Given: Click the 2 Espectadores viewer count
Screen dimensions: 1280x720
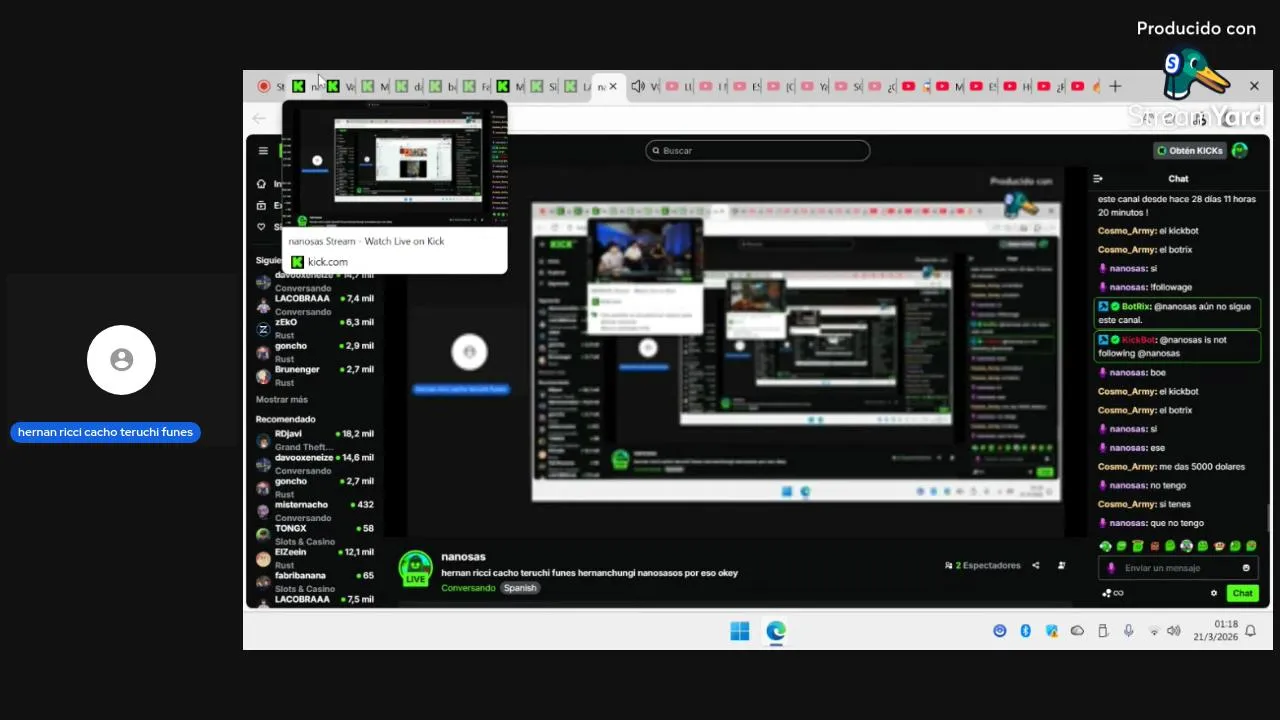Looking at the screenshot, I should point(982,566).
